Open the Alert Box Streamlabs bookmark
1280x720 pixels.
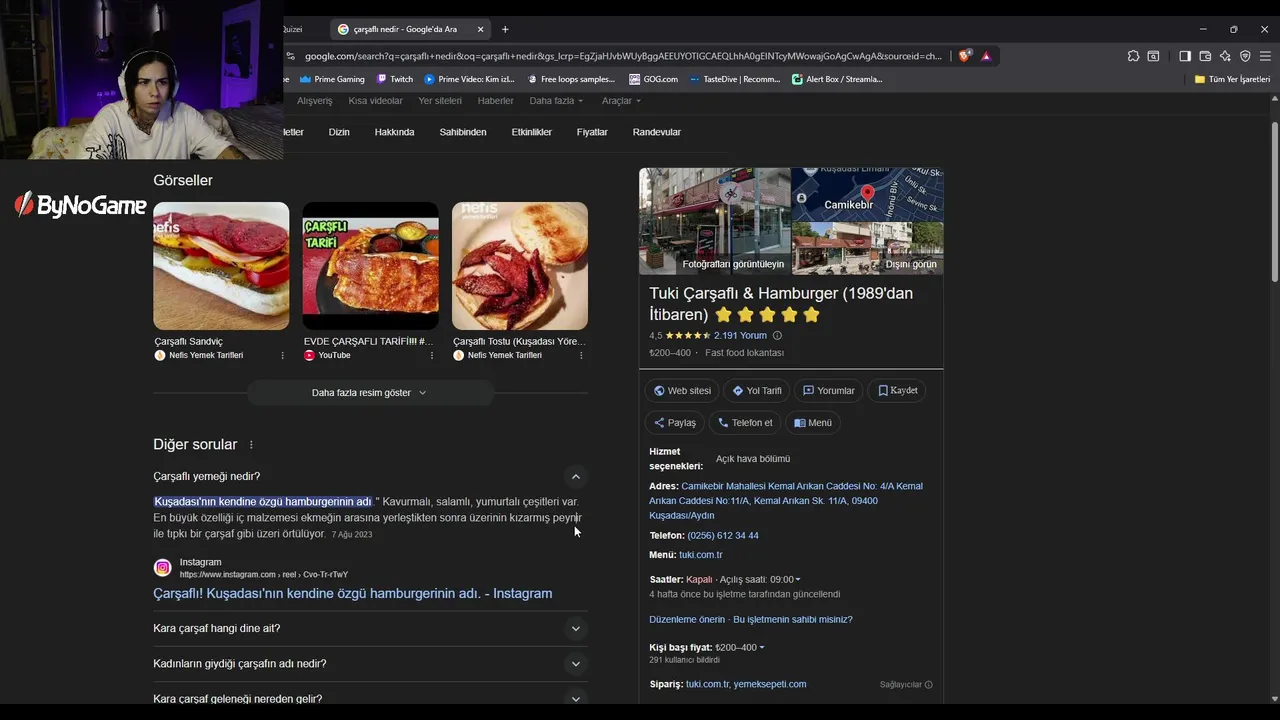click(x=838, y=79)
